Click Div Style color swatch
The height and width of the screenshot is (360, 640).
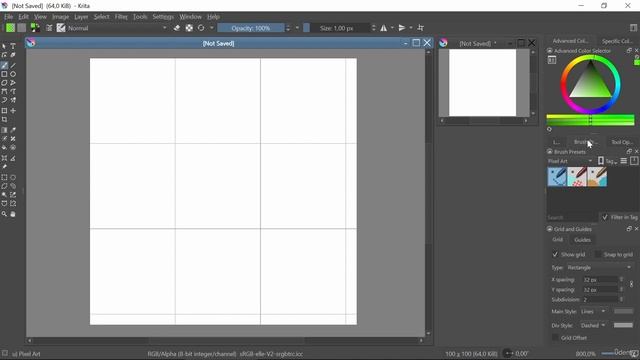click(623, 325)
